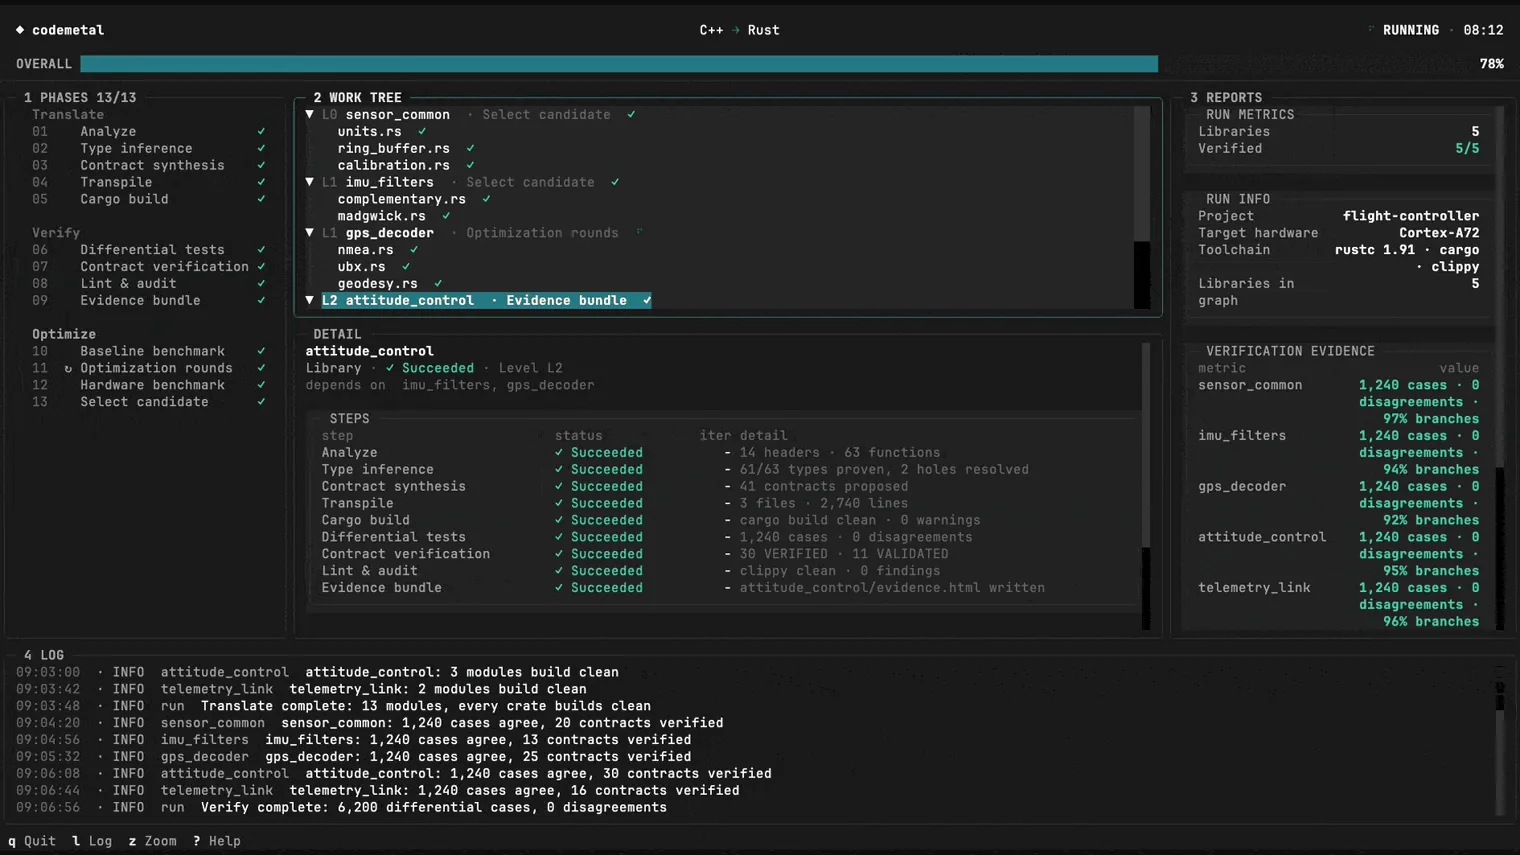Click the checkmark beside ring_buffer.rs
The image size is (1520, 855).
pos(470,149)
